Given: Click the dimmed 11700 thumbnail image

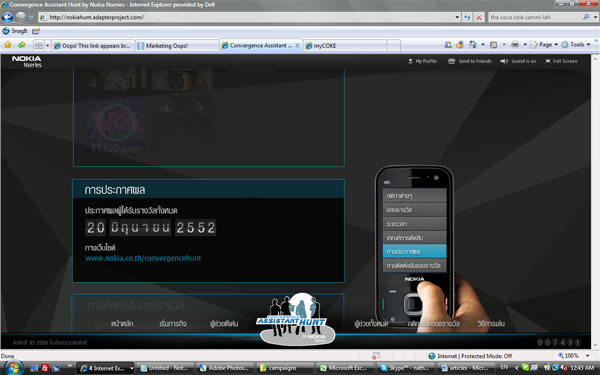Looking at the screenshot, I should (x=116, y=126).
